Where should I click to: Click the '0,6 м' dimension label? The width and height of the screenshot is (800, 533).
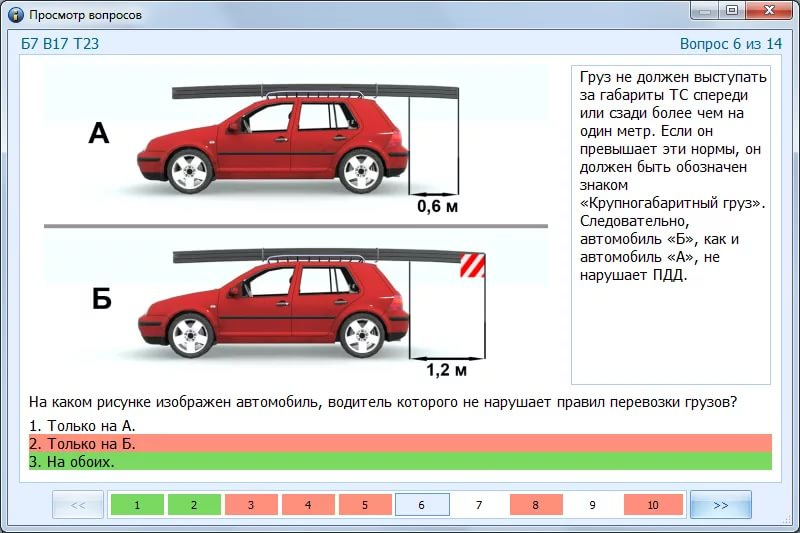pos(437,206)
